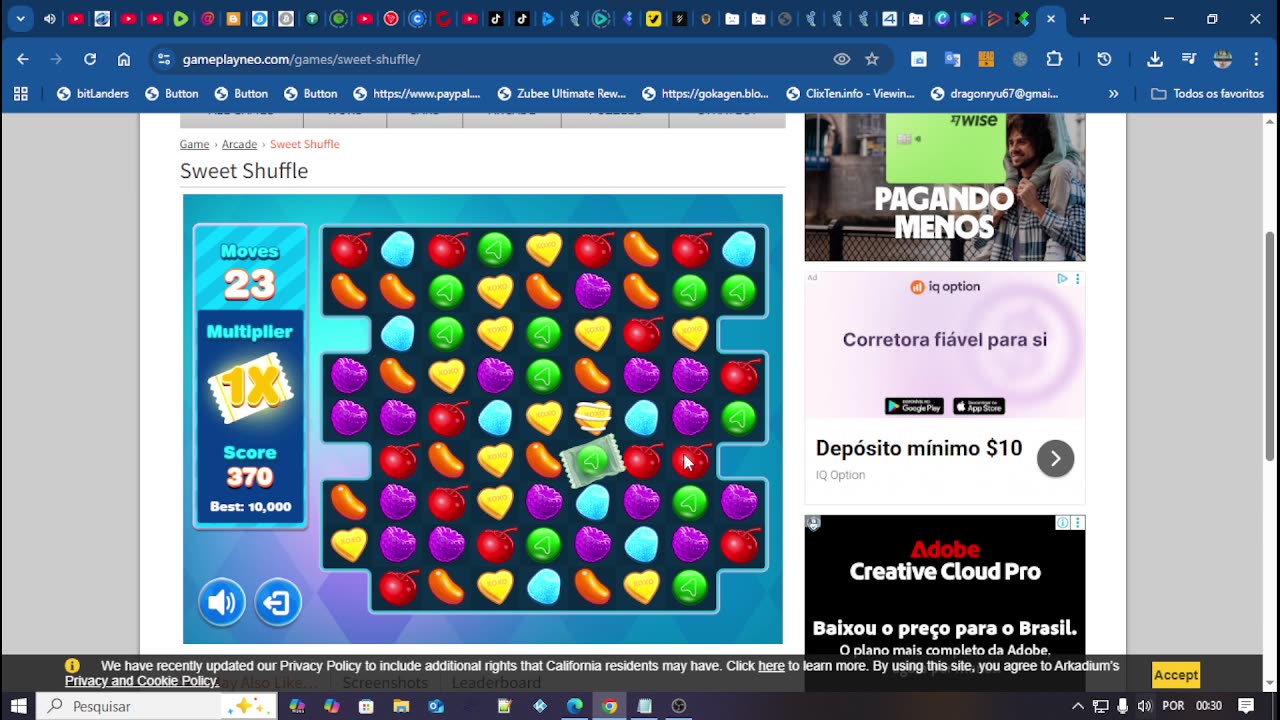Click the IQ Option ad arrow button
This screenshot has height=720, width=1280.
pyautogui.click(x=1055, y=458)
